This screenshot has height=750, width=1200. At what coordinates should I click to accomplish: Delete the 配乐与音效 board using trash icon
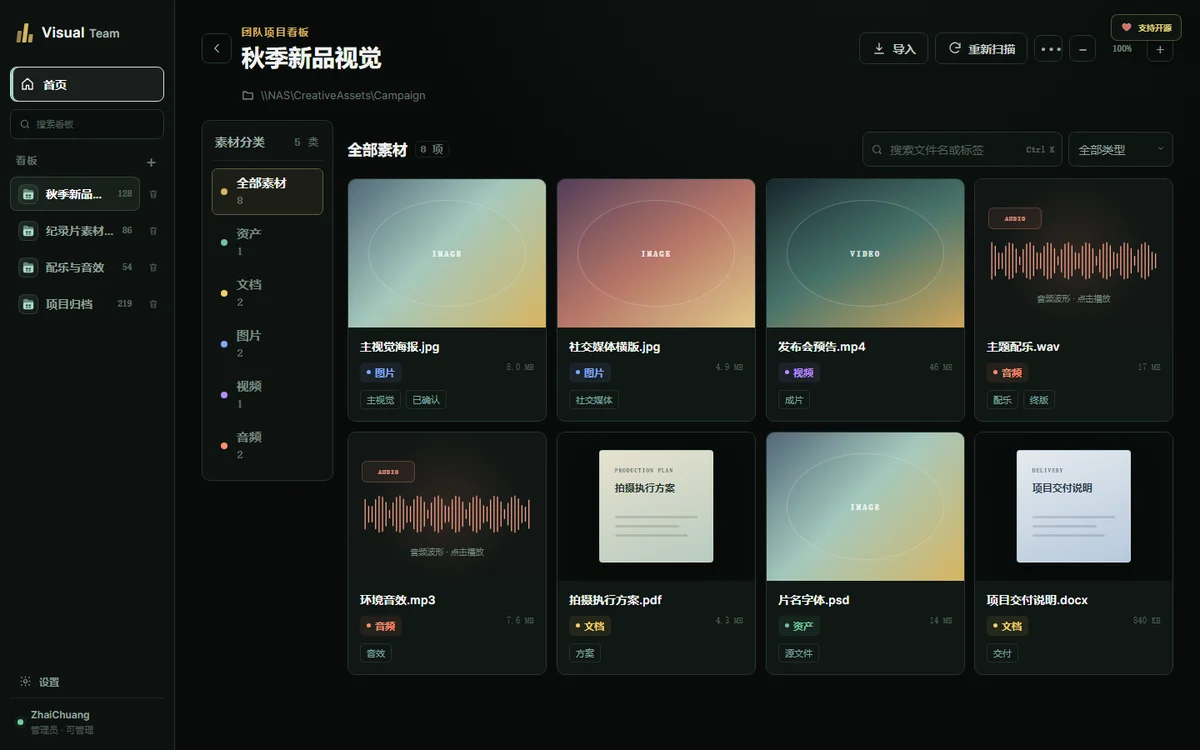coord(153,267)
